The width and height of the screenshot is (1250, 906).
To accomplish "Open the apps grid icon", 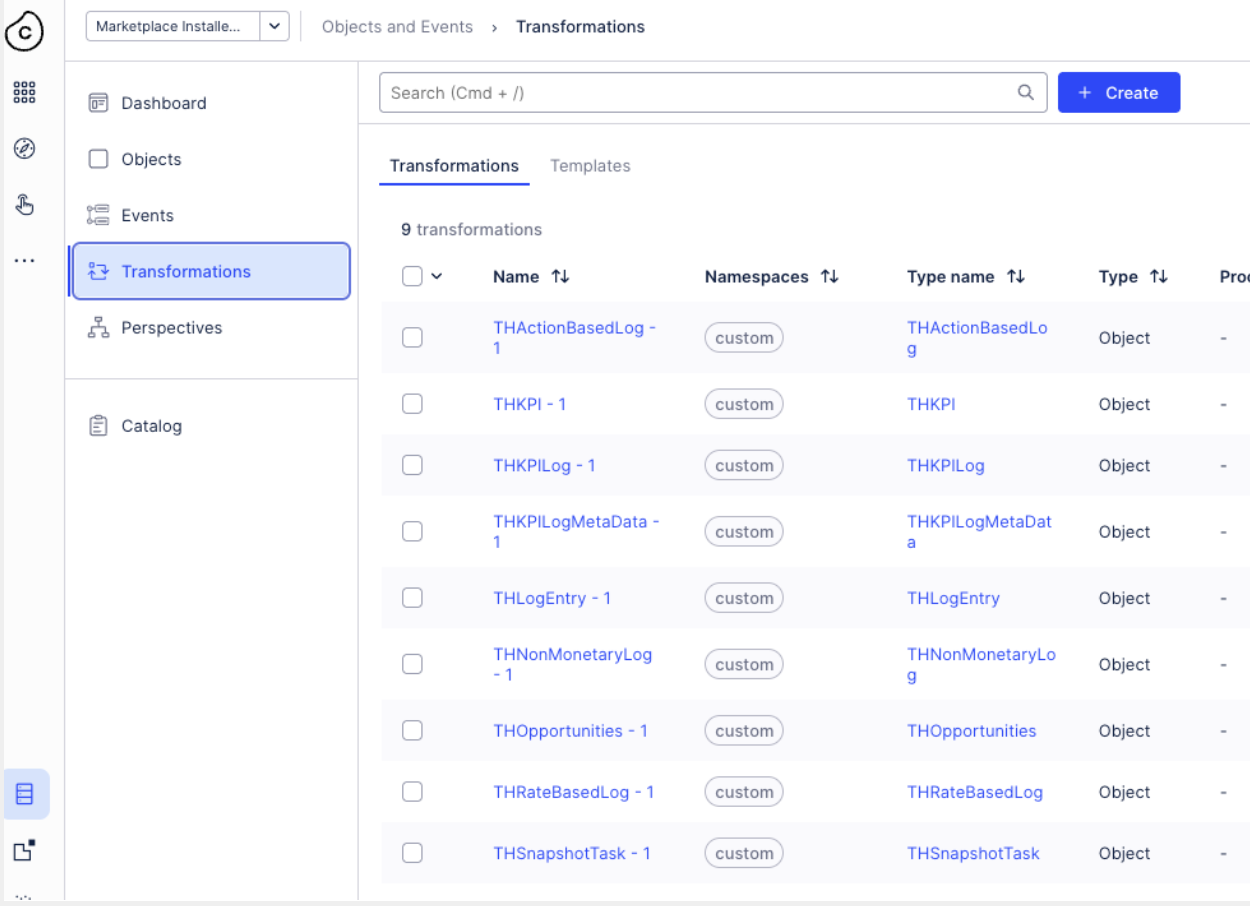I will point(24,93).
